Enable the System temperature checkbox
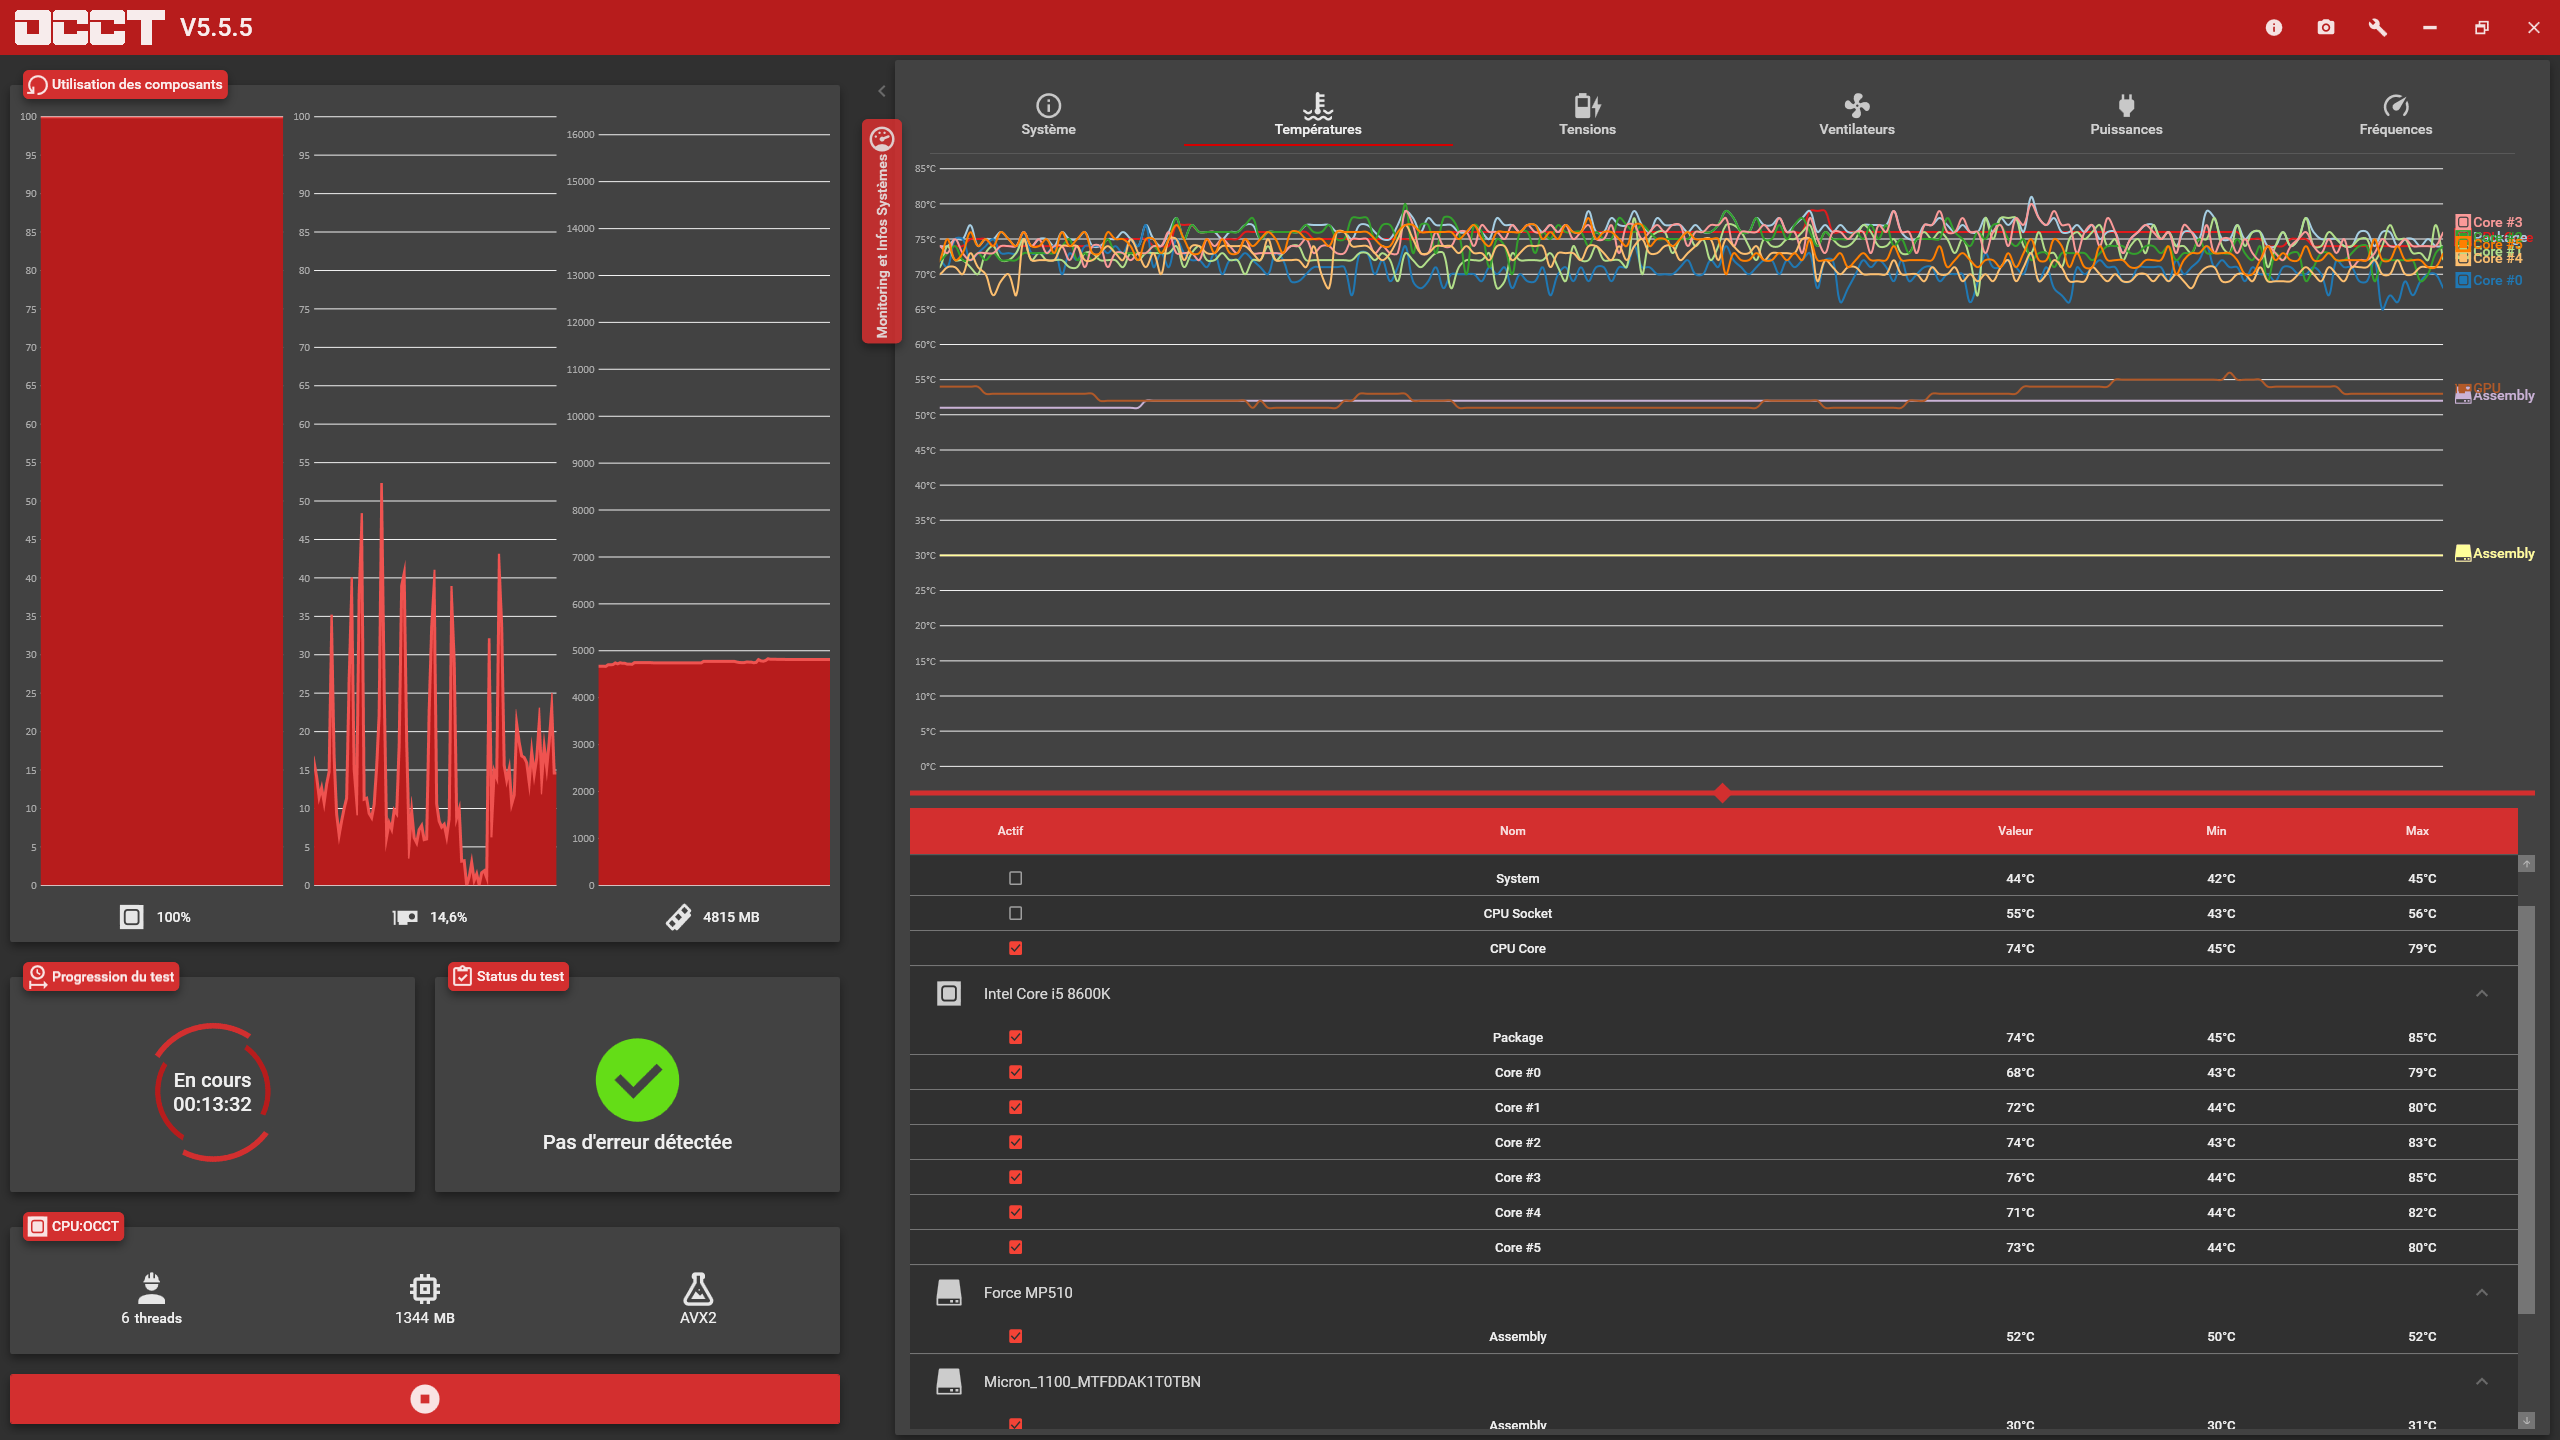The height and width of the screenshot is (1440, 2560). pyautogui.click(x=1015, y=878)
